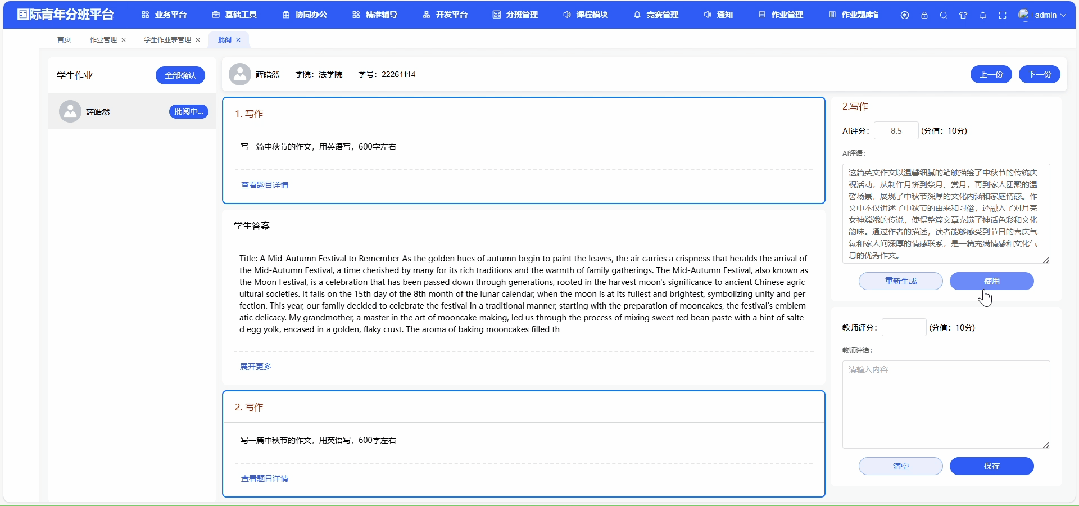The width and height of the screenshot is (1079, 506).
Task: Click the icon next to 基础工具 menu
Action: 215,15
